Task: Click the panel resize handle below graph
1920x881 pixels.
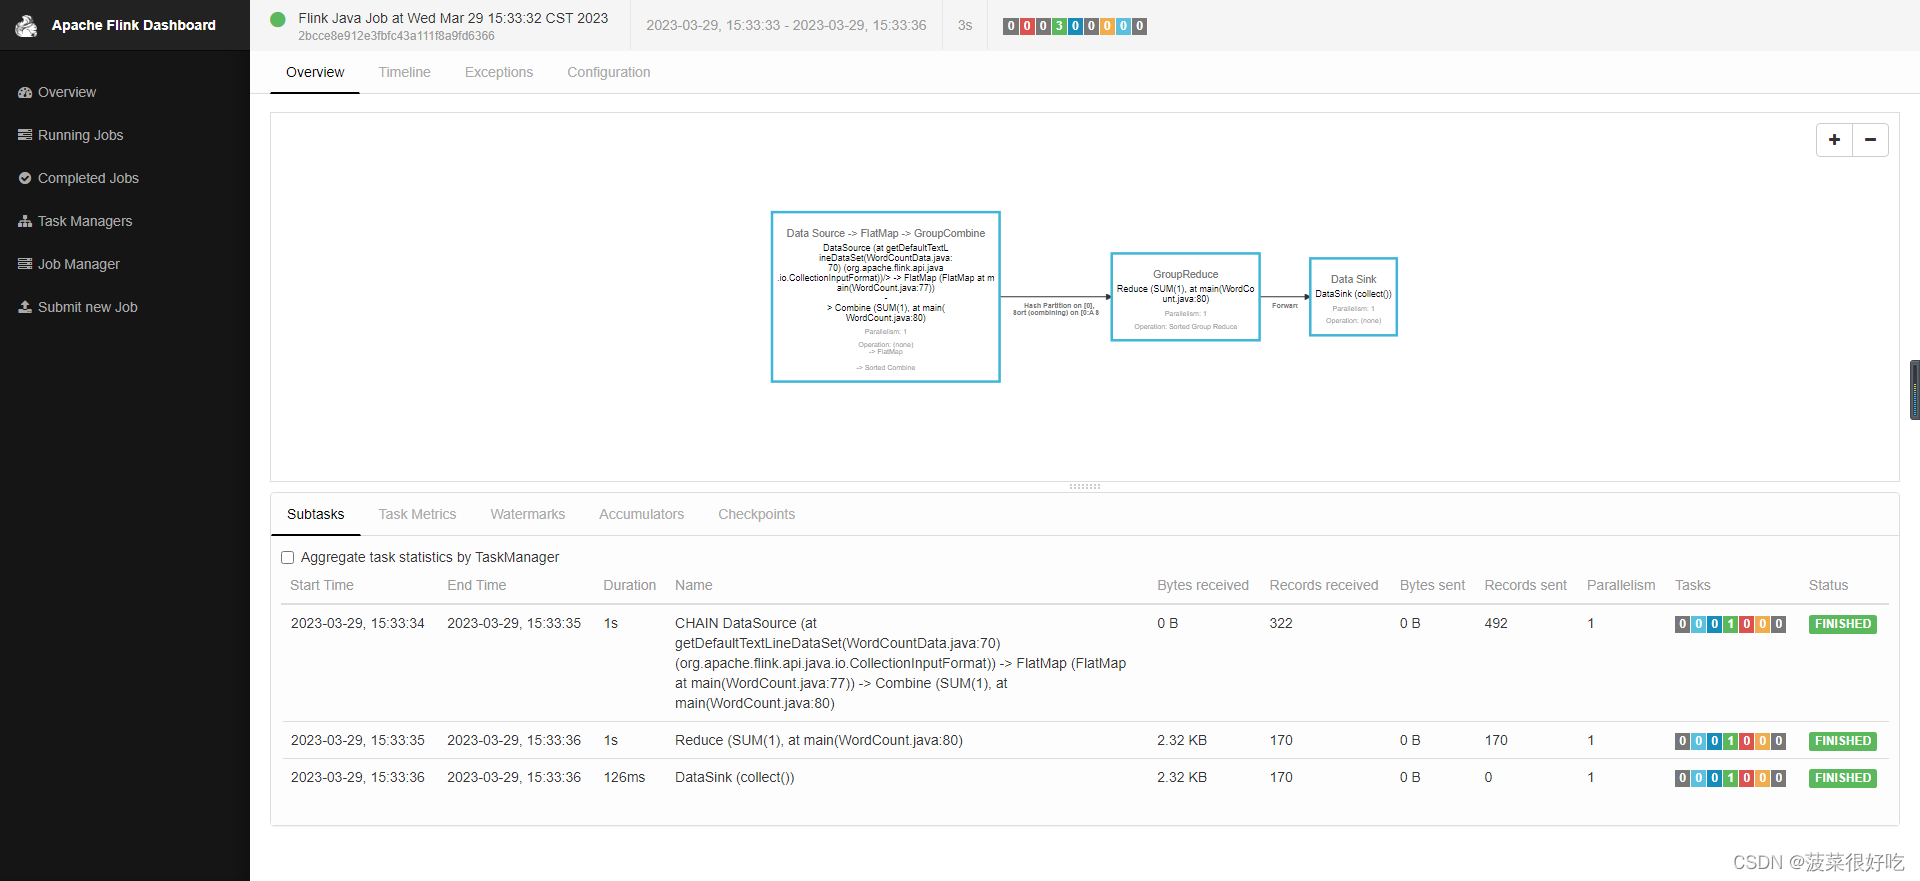Action: click(x=1085, y=487)
